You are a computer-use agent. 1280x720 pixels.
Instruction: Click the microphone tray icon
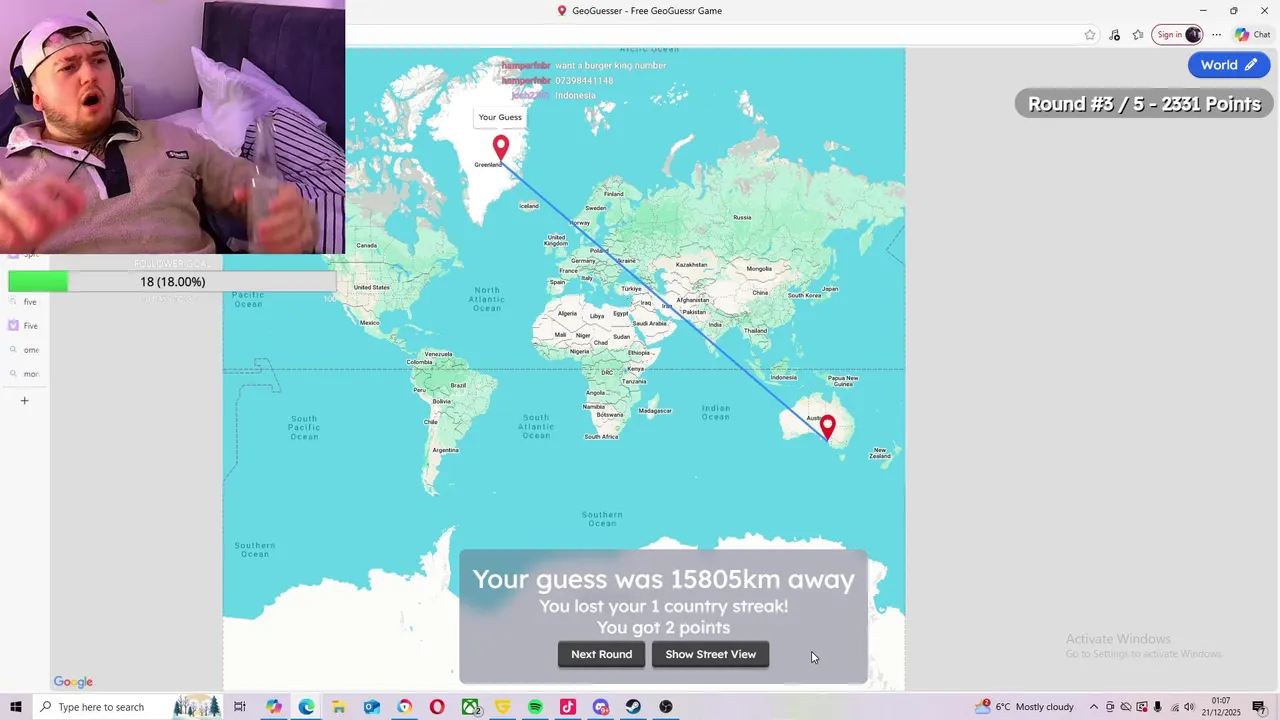(x=1157, y=707)
